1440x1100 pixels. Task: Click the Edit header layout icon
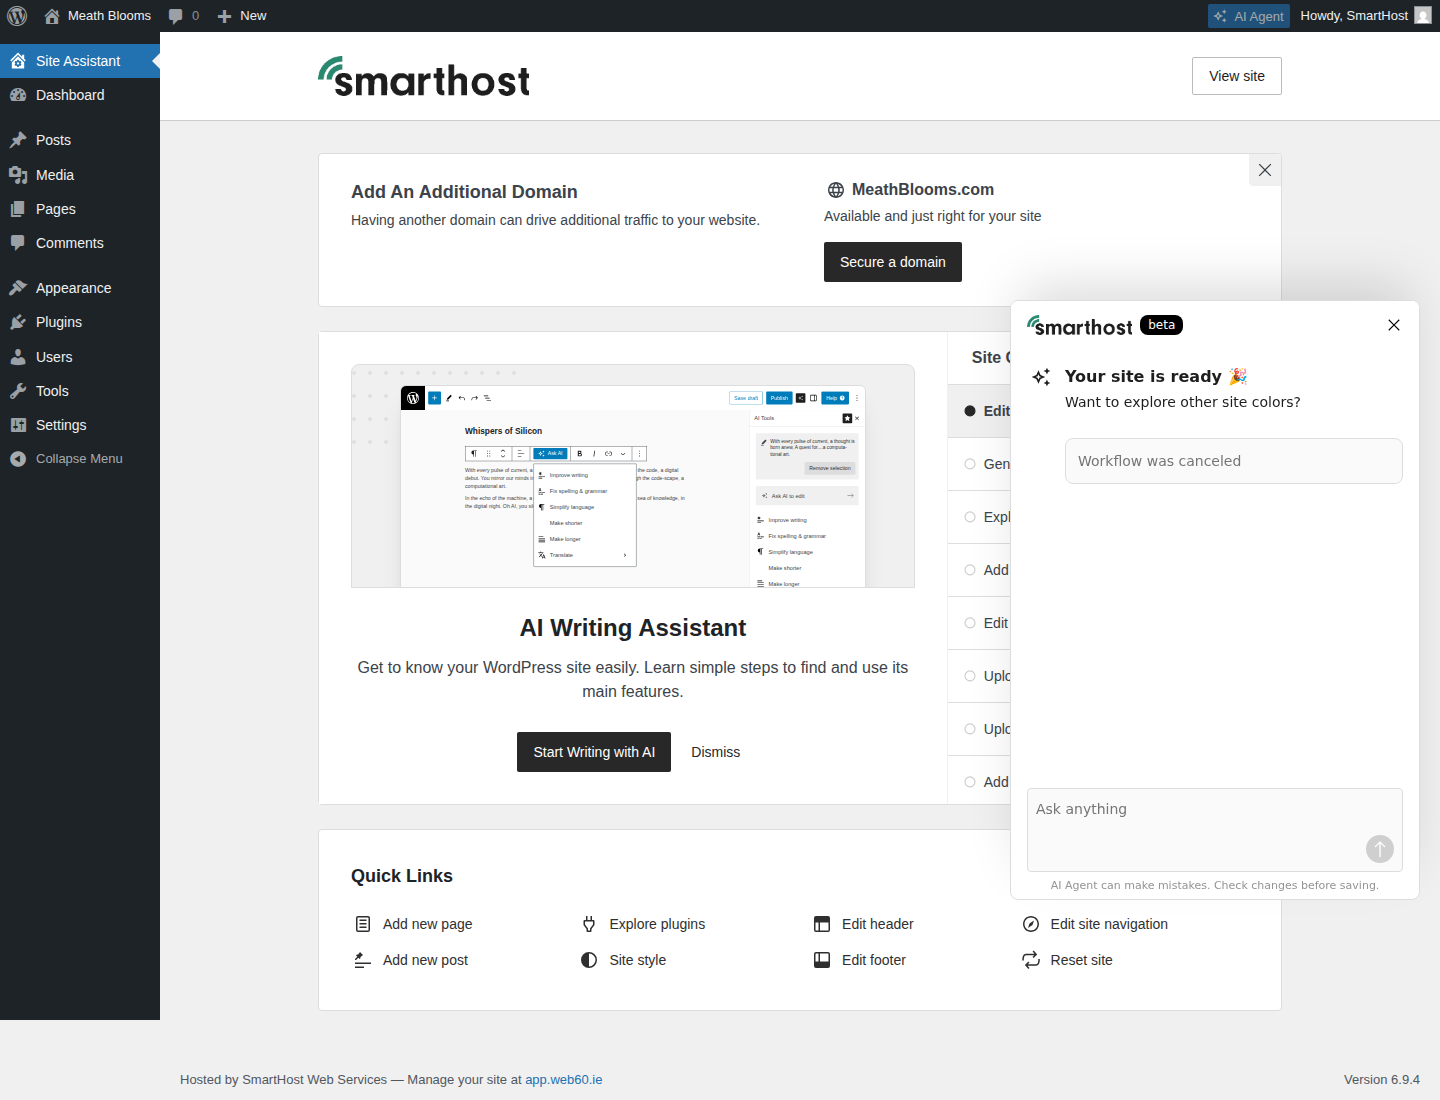tap(822, 924)
